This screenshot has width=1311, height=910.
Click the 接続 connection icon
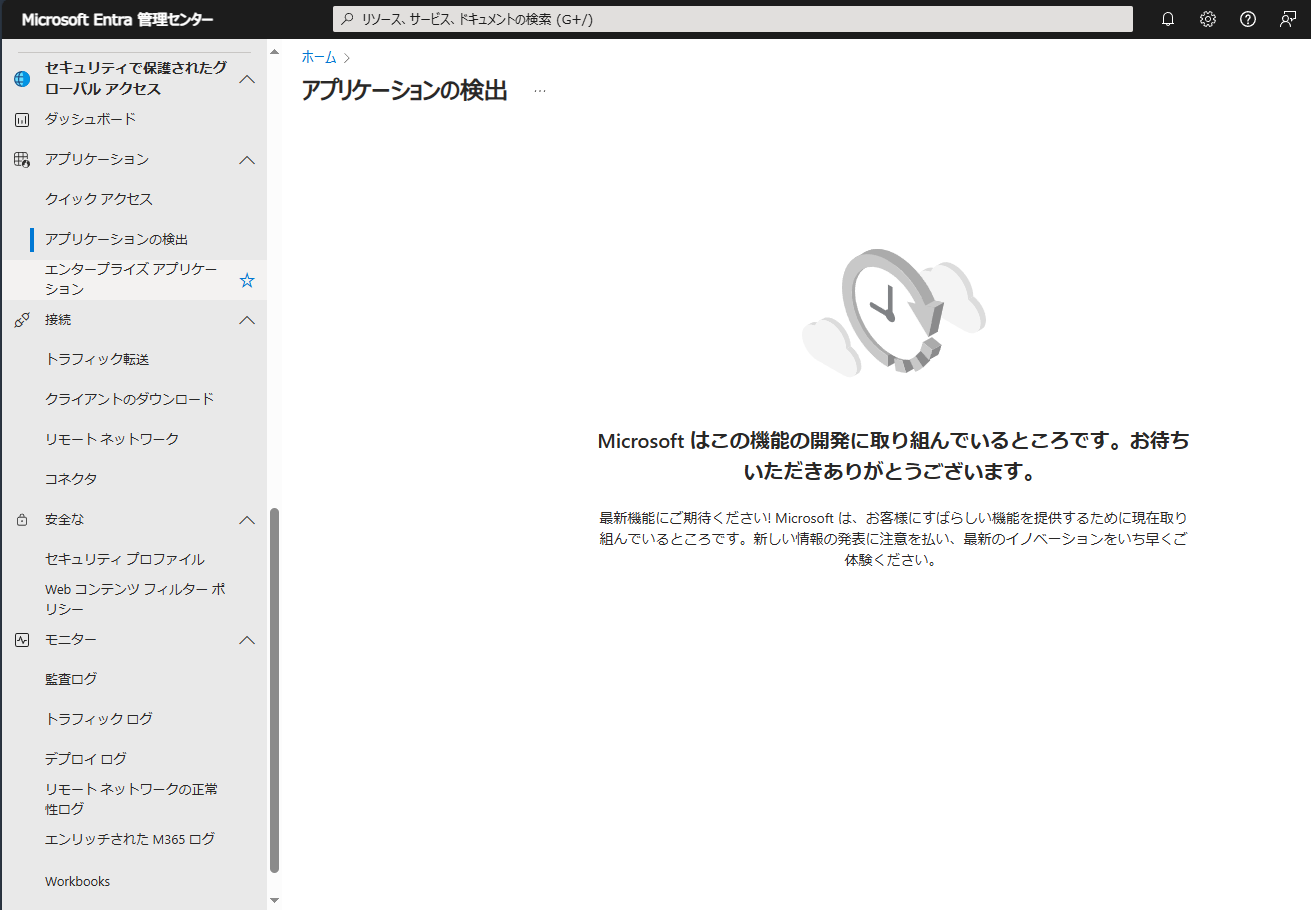(x=22, y=320)
